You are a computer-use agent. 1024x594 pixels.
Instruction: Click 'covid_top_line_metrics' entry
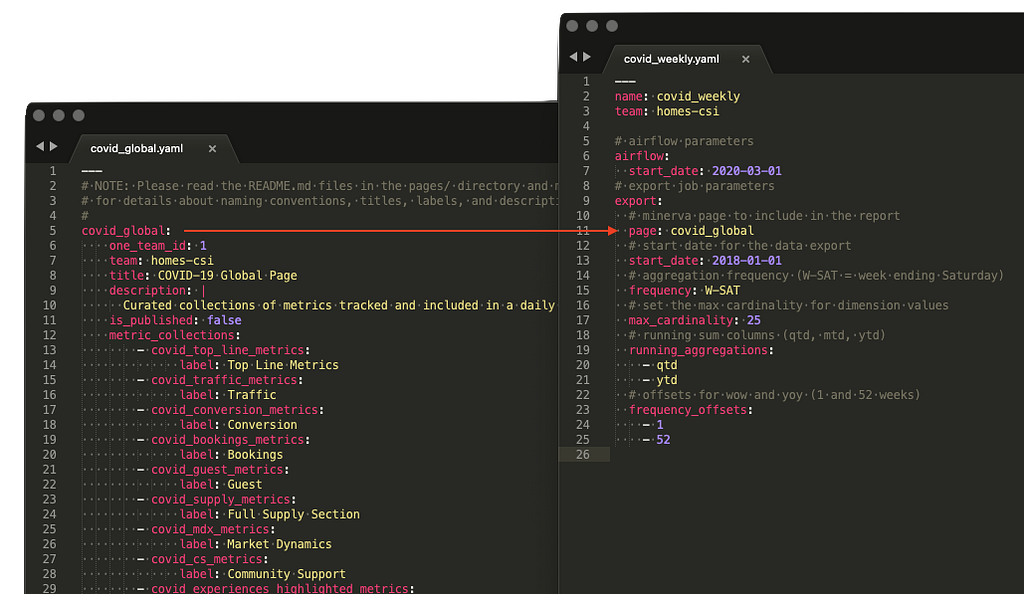228,351
